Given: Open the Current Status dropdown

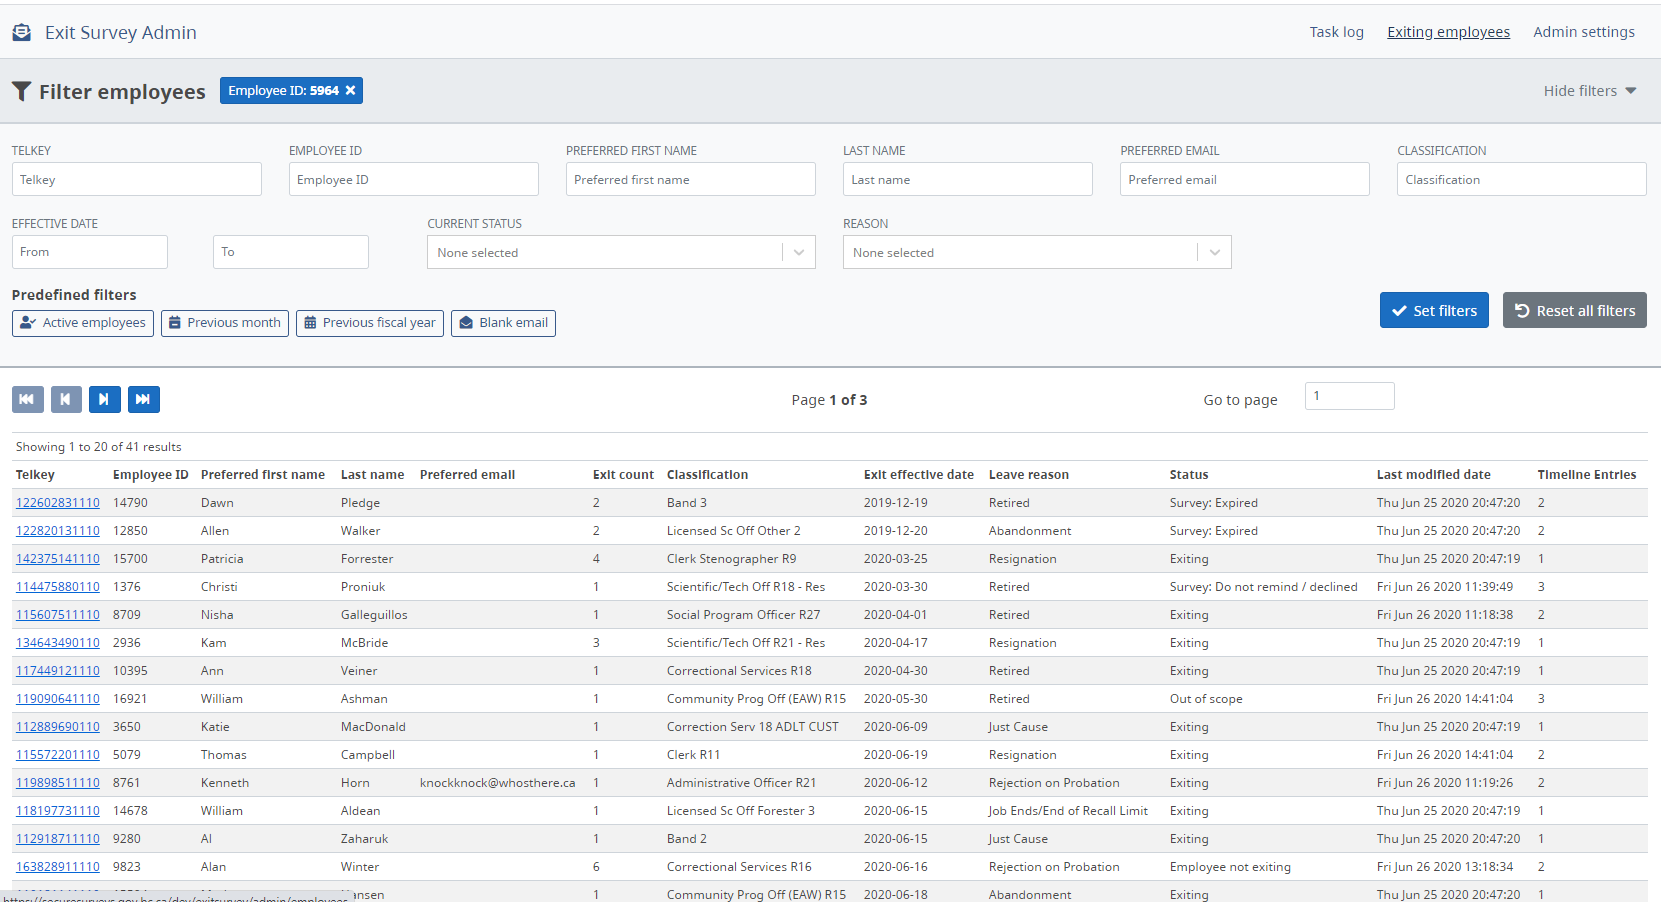Looking at the screenshot, I should coord(798,252).
